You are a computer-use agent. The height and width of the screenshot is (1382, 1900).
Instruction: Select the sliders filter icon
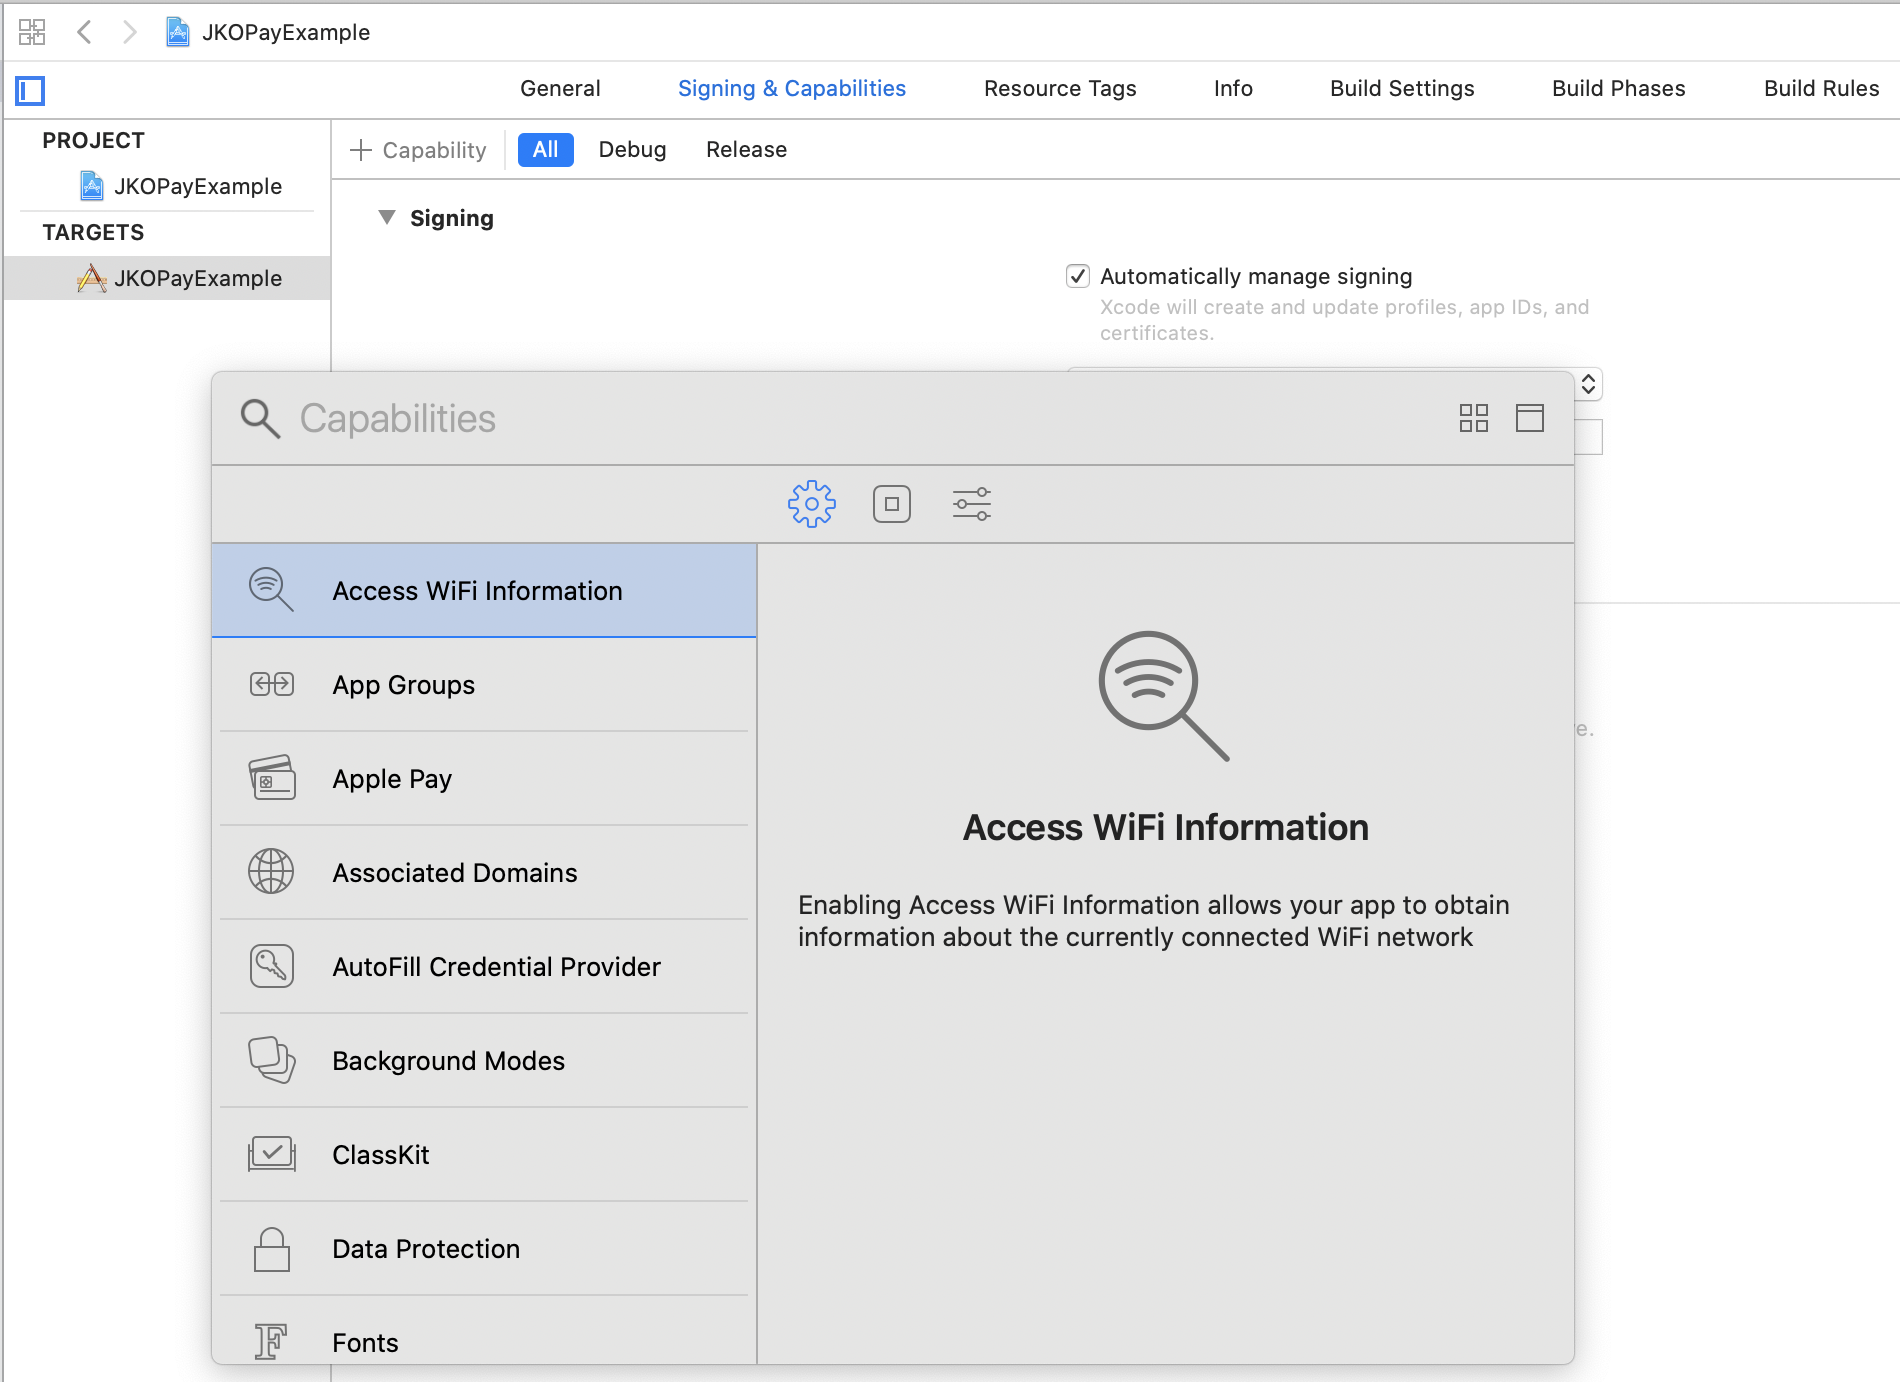coord(972,504)
